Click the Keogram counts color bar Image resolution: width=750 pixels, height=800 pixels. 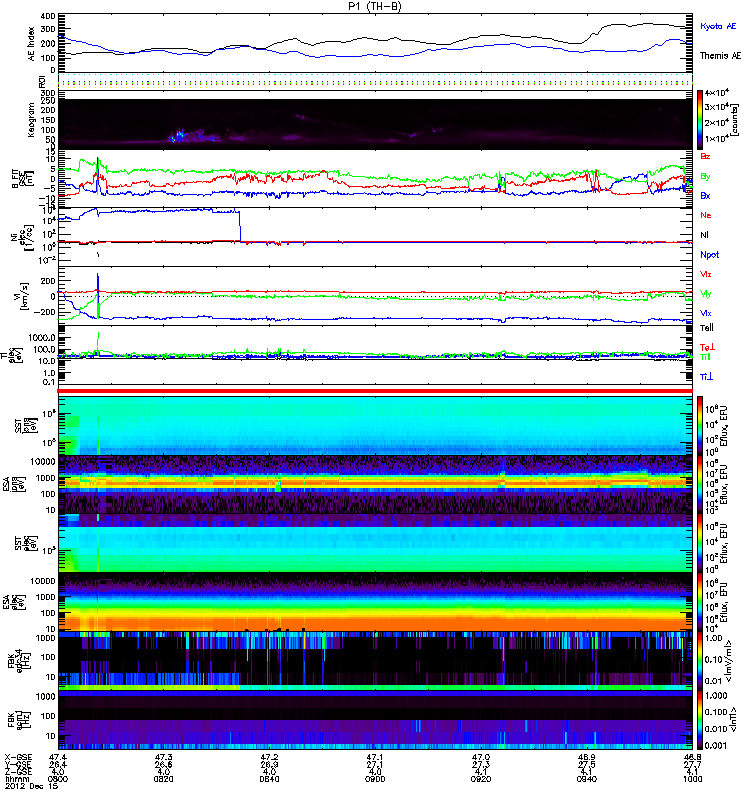702,119
